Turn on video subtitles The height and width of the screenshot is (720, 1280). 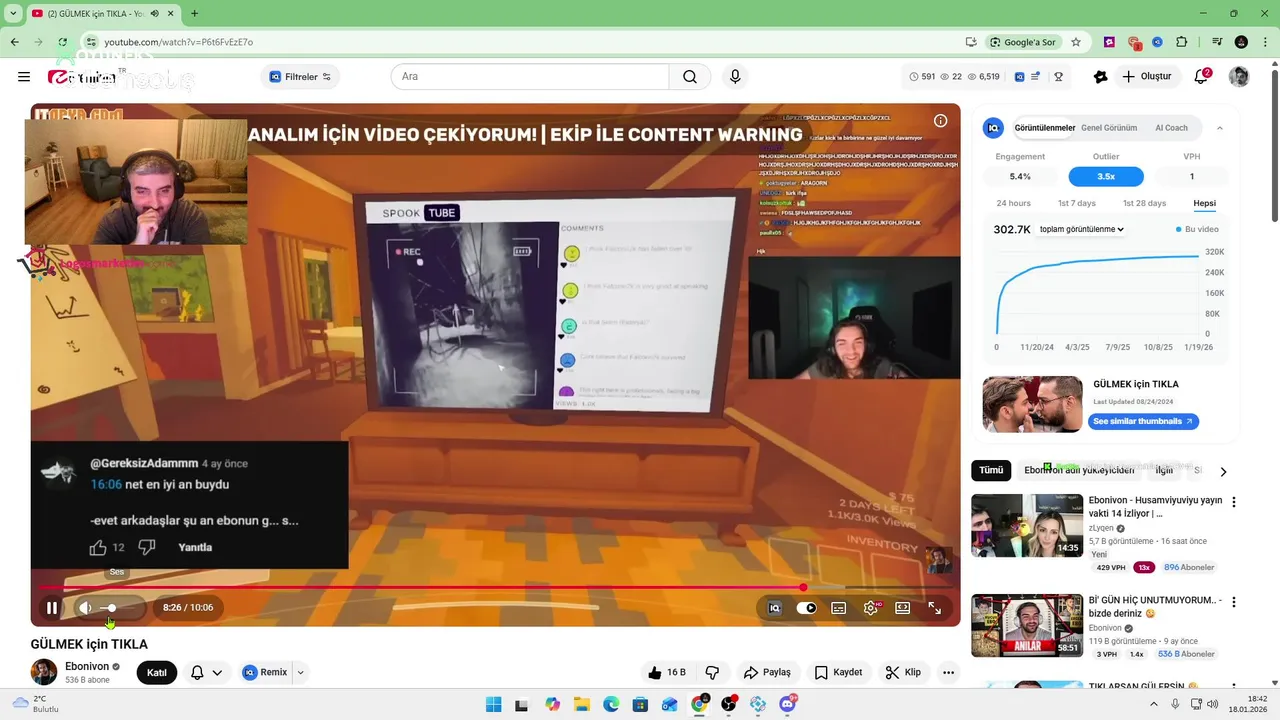point(839,607)
